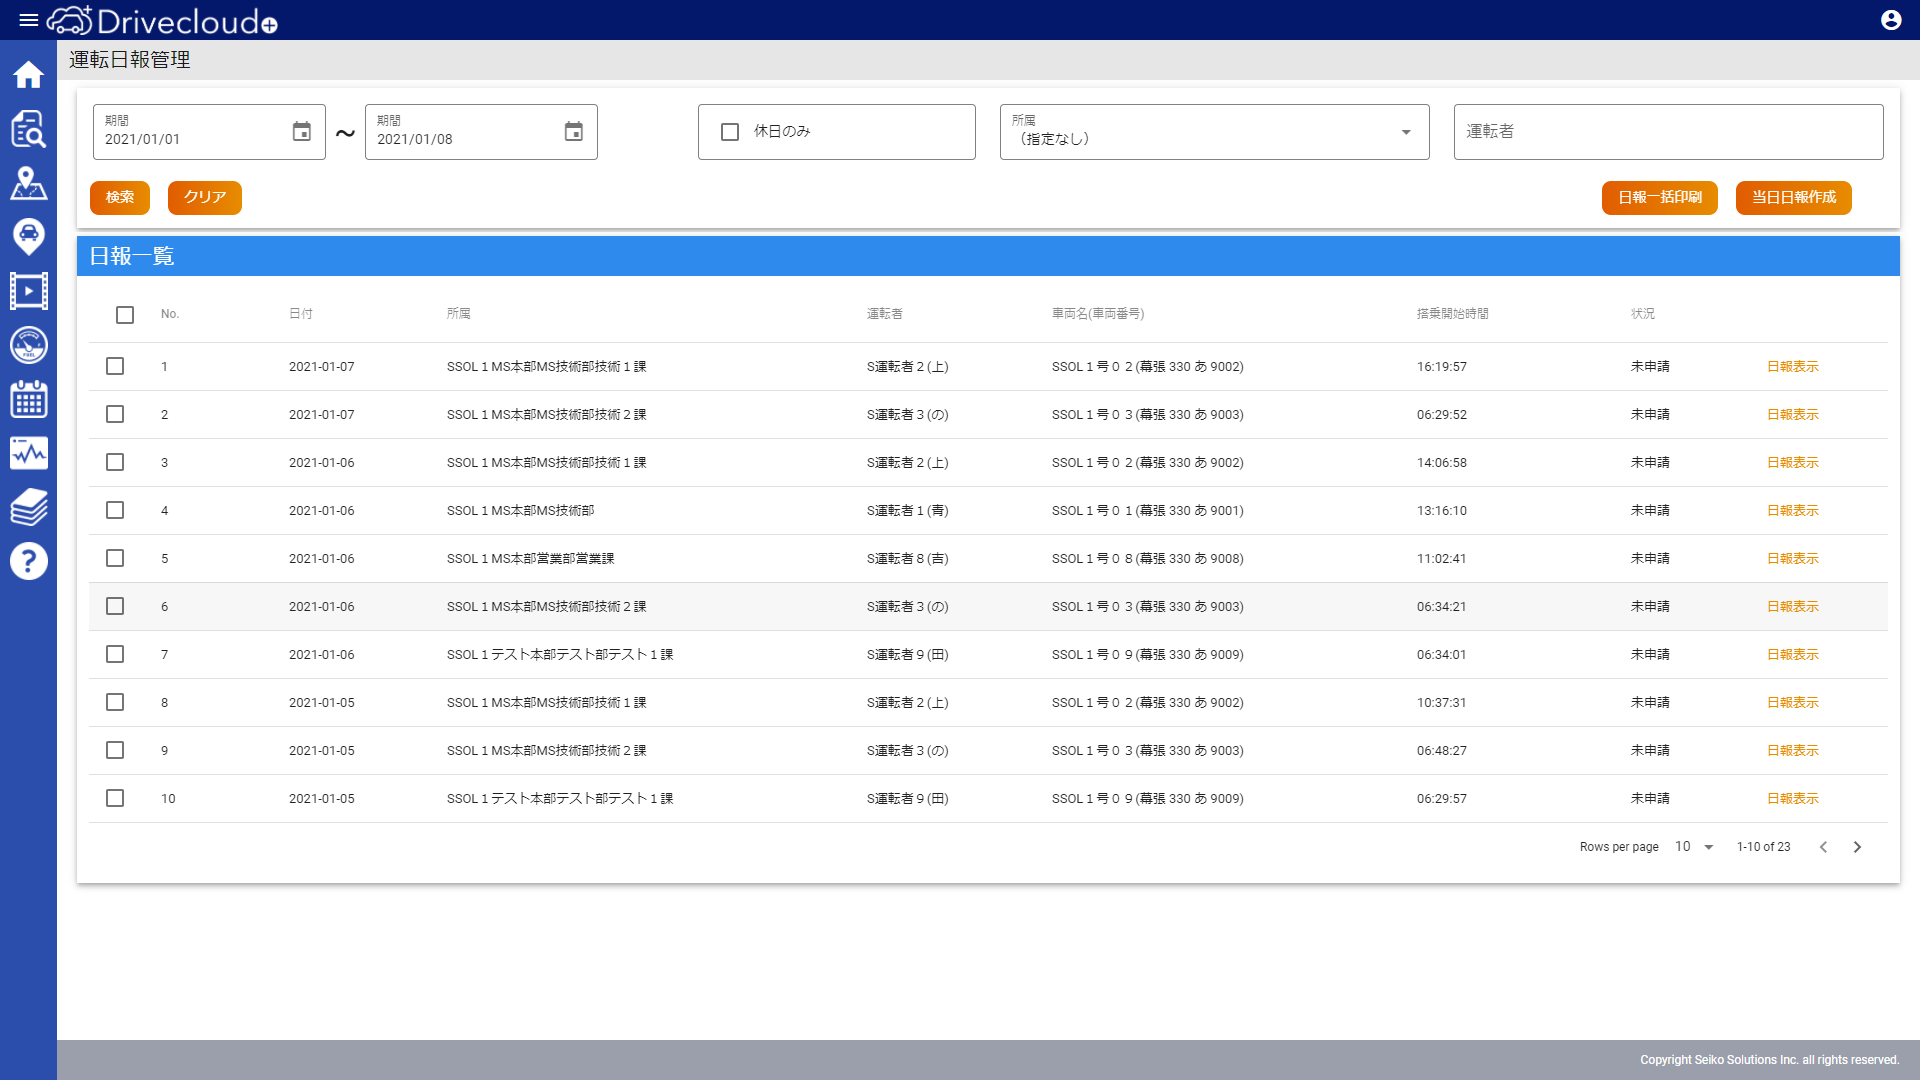Open the map location sidebar icon
This screenshot has height=1080, width=1920.
(x=28, y=183)
